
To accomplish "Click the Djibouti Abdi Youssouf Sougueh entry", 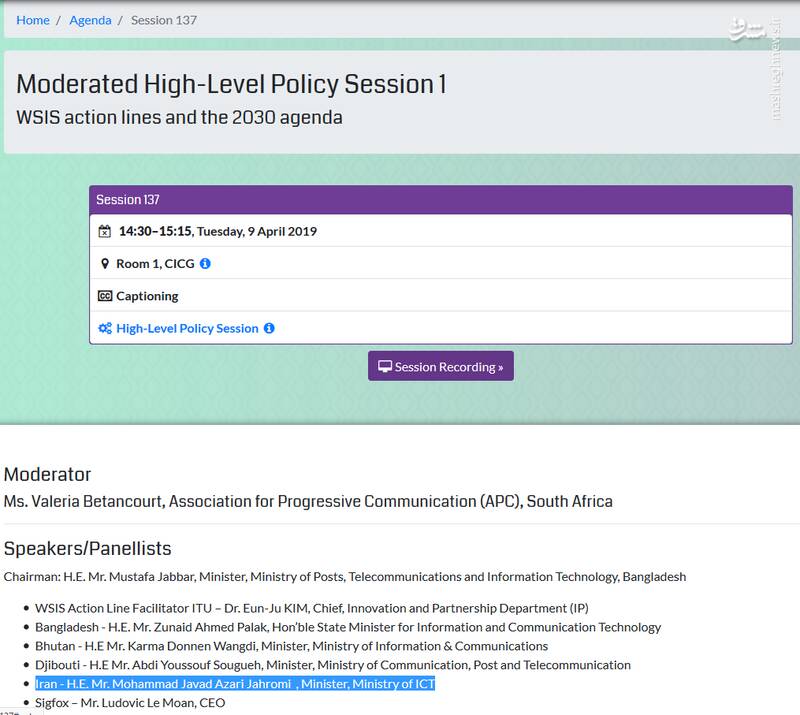I will (333, 665).
